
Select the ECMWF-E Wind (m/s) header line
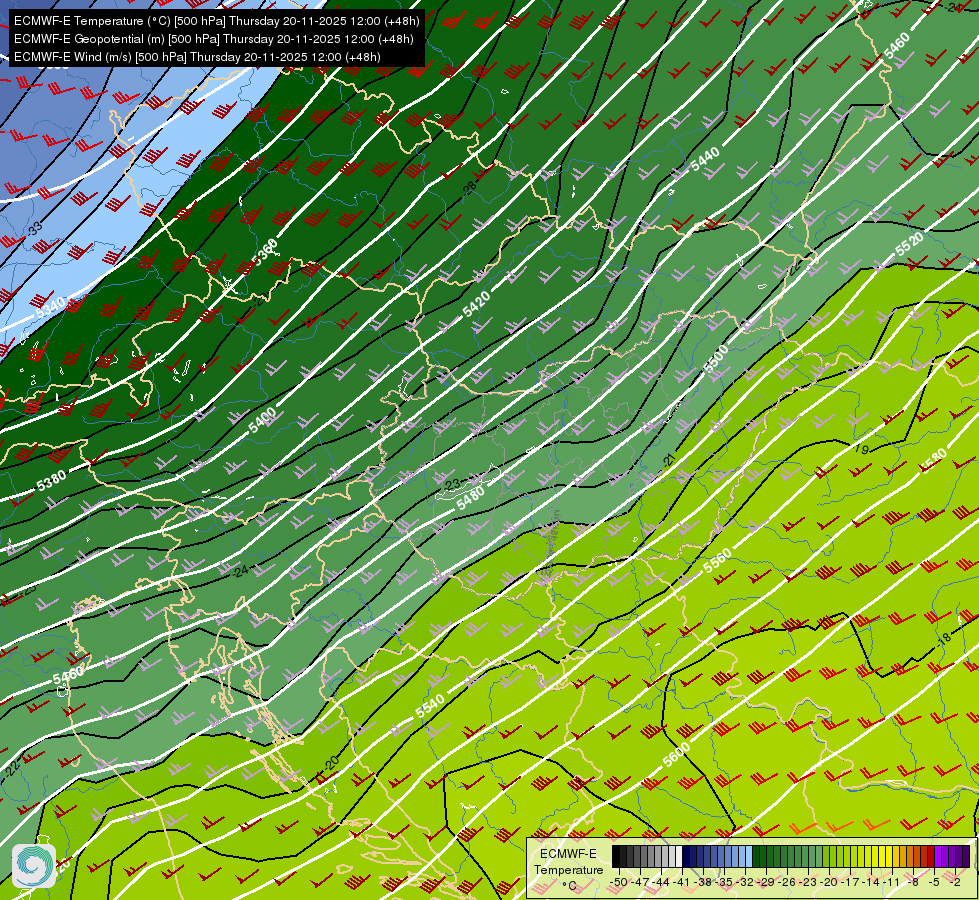click(x=197, y=57)
